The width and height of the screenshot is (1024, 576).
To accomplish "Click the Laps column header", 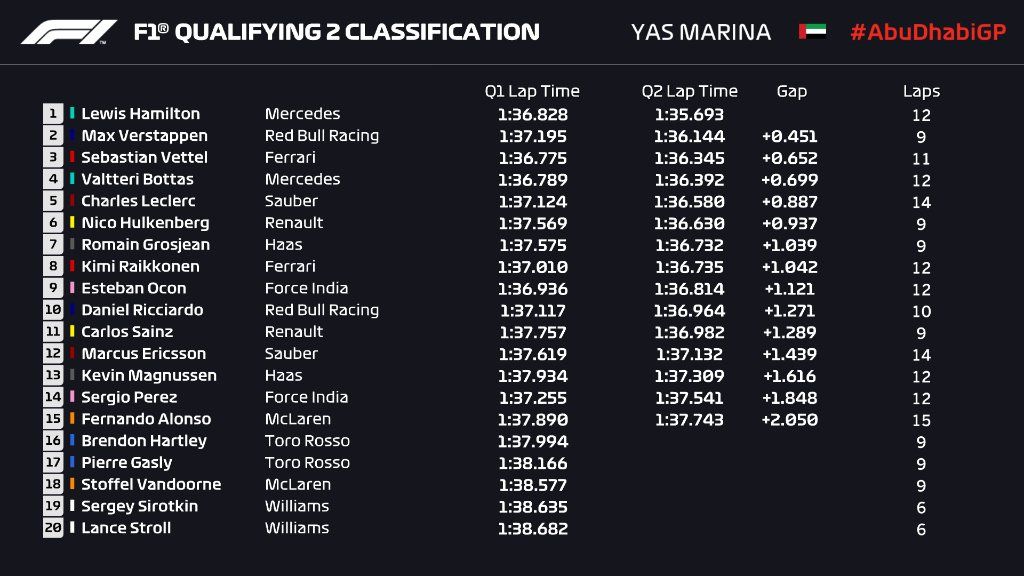I will tap(921, 91).
